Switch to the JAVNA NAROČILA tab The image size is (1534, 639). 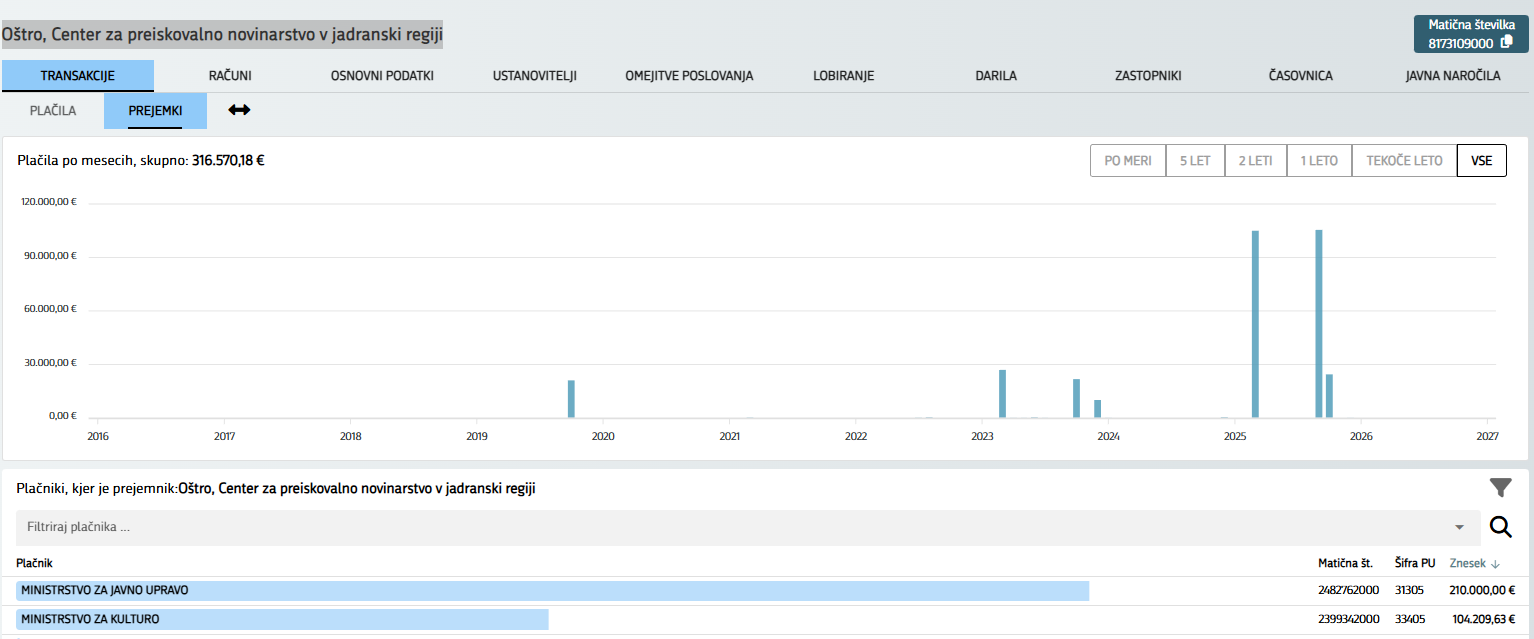[x=1452, y=76]
